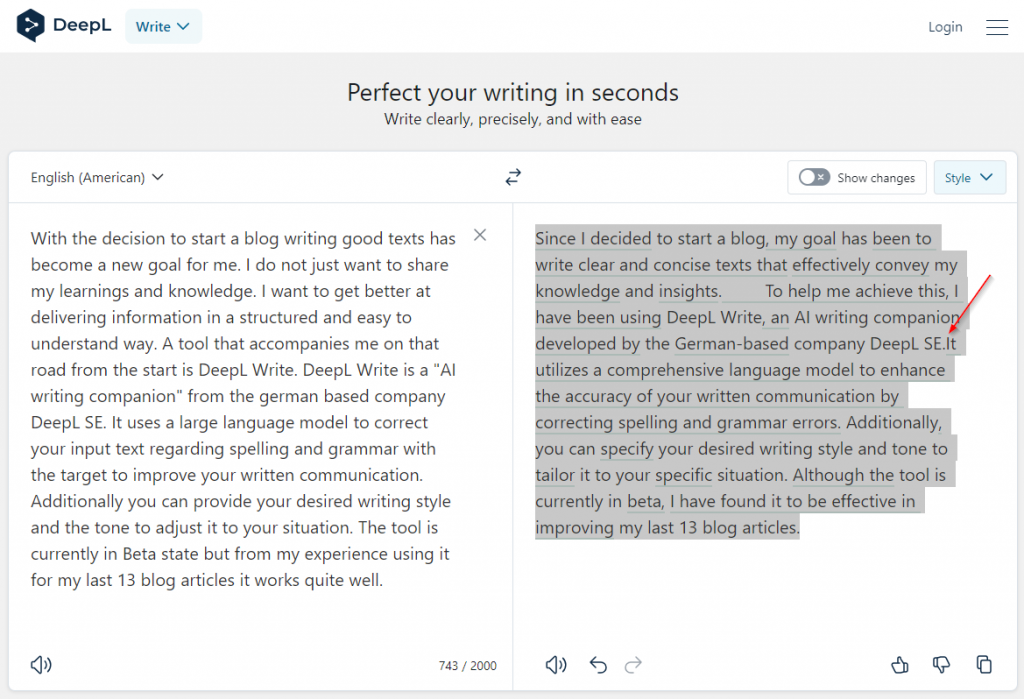Give thumbs down feedback
The image size is (1024, 699).
[x=941, y=665]
